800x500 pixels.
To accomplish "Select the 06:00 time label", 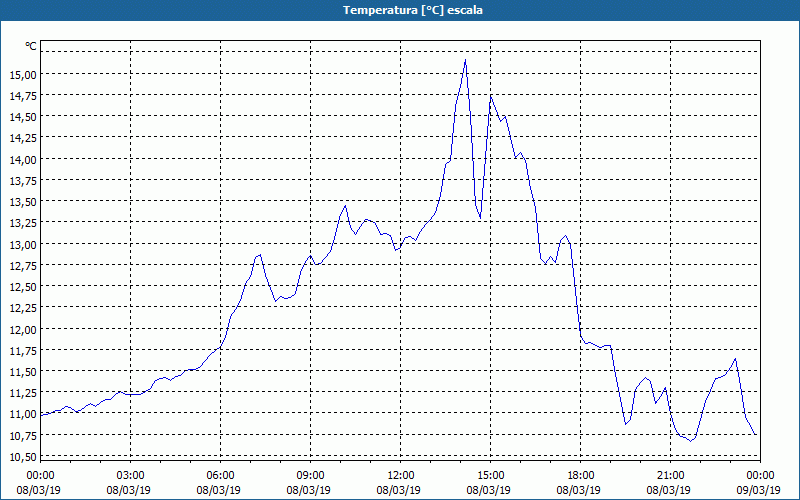I will pos(220,476).
